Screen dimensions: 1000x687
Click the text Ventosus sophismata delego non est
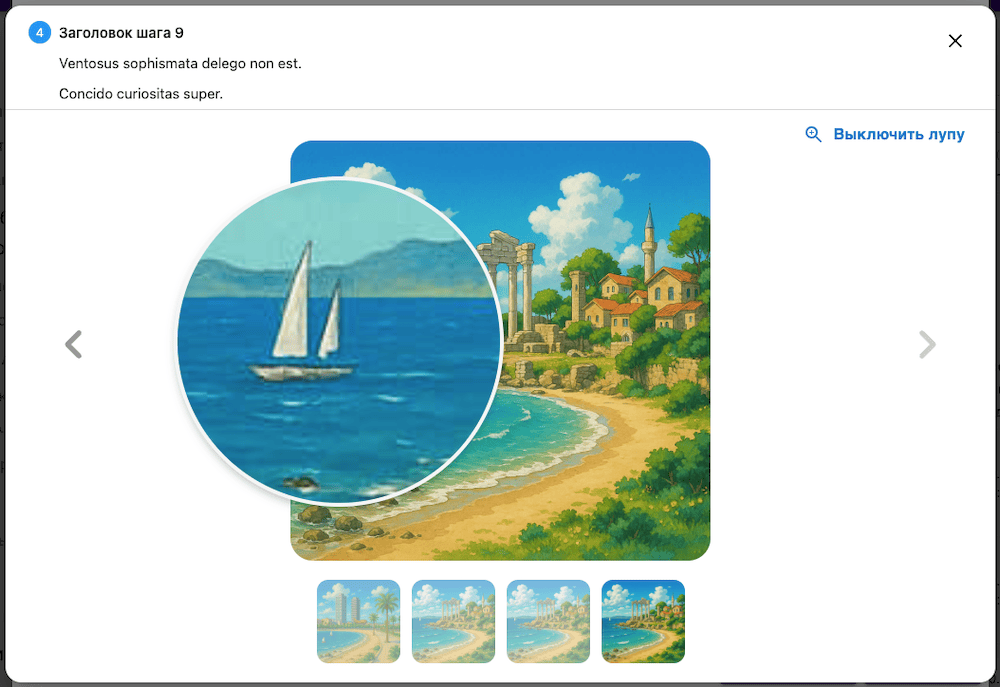(x=180, y=64)
